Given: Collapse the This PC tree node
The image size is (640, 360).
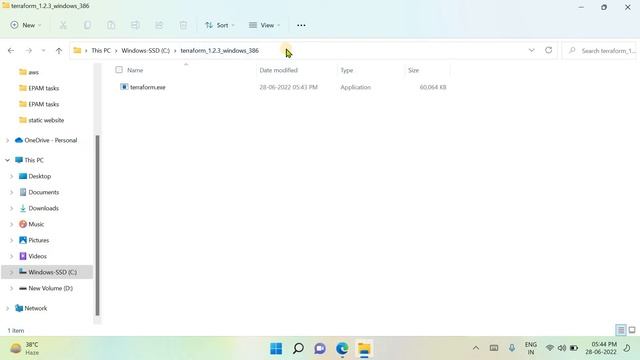Looking at the screenshot, I should click(7, 160).
